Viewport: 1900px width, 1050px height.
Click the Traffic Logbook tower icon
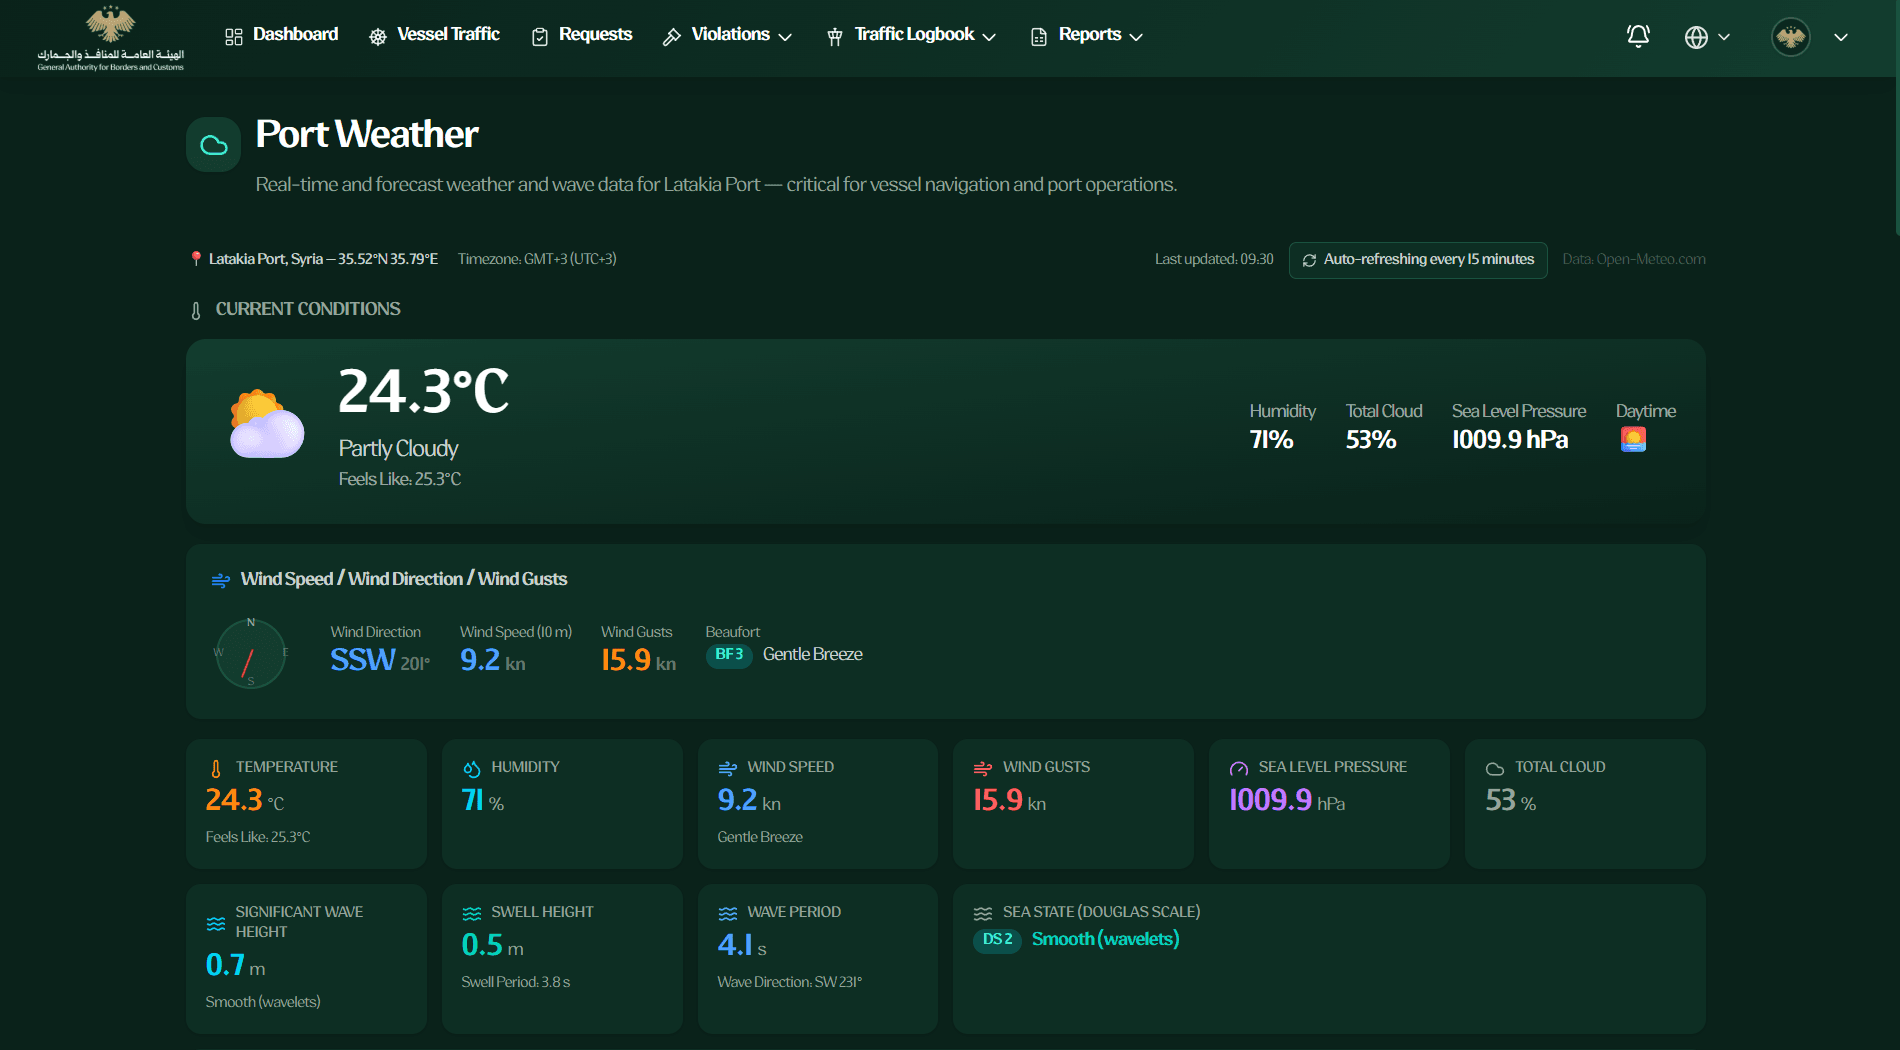coord(835,37)
